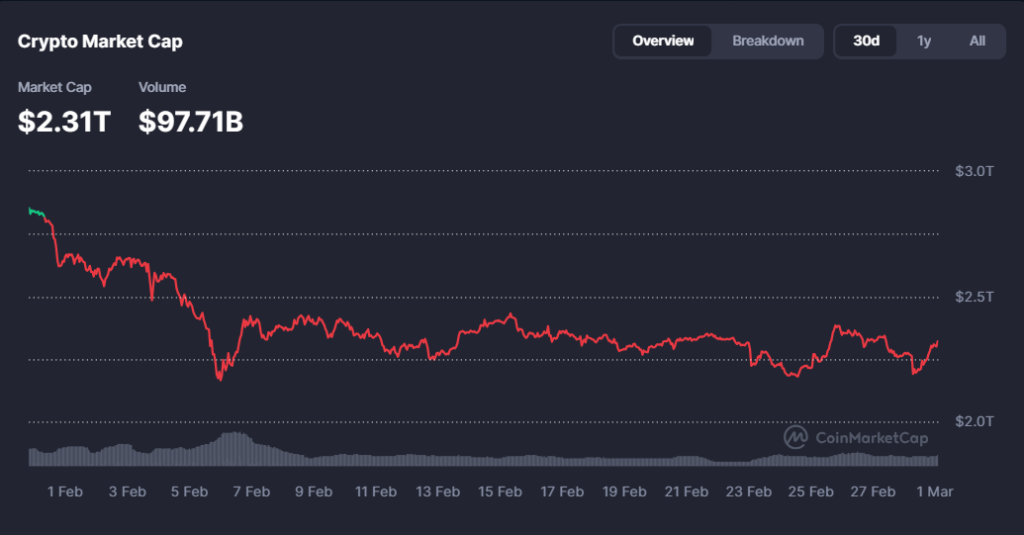Viewport: 1024px width, 535px height.
Task: Click the 1 Feb date label
Action: 64,491
